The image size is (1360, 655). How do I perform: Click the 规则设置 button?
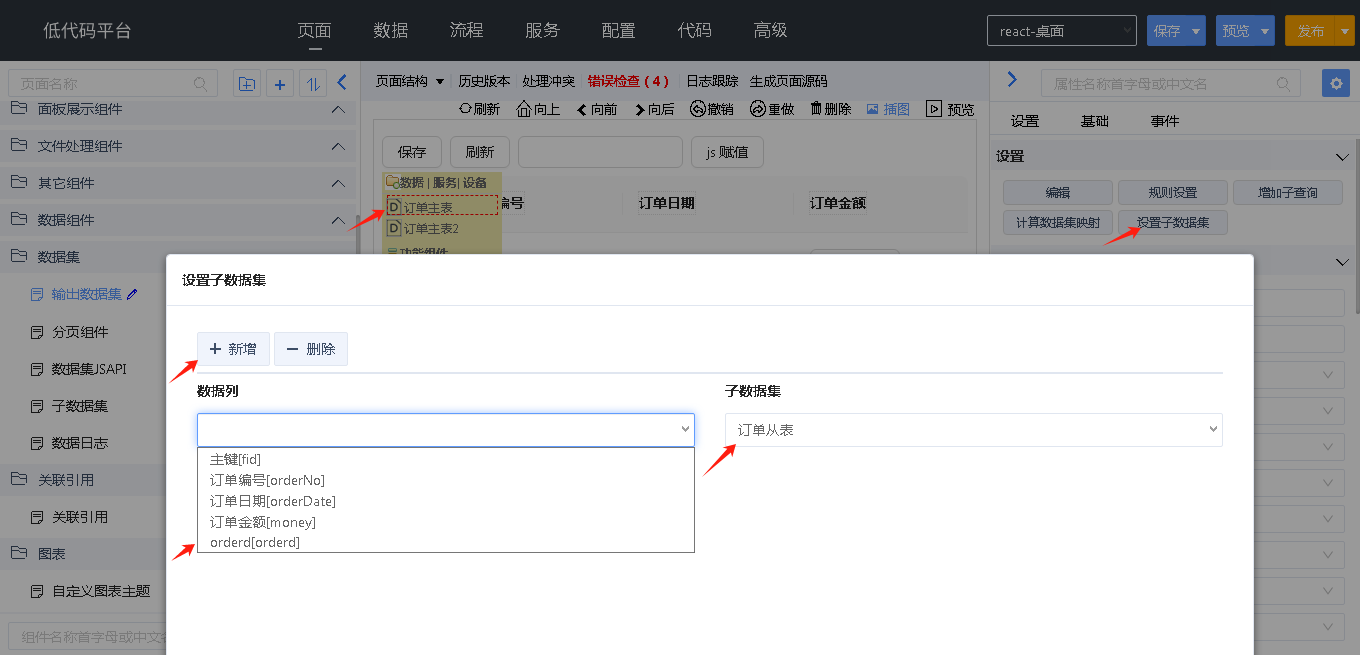(1173, 192)
